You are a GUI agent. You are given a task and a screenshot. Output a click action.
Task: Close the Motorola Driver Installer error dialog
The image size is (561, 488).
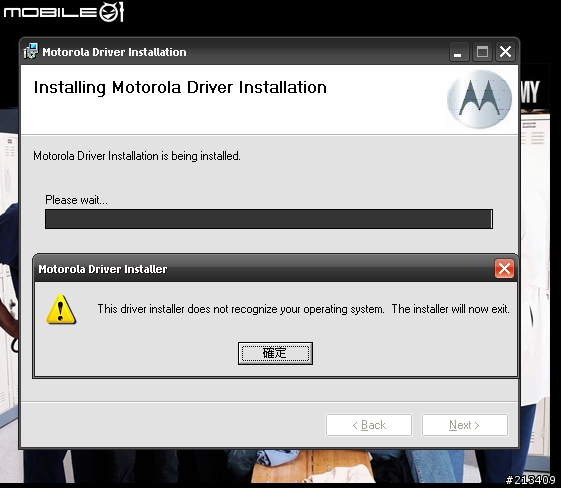click(x=504, y=268)
